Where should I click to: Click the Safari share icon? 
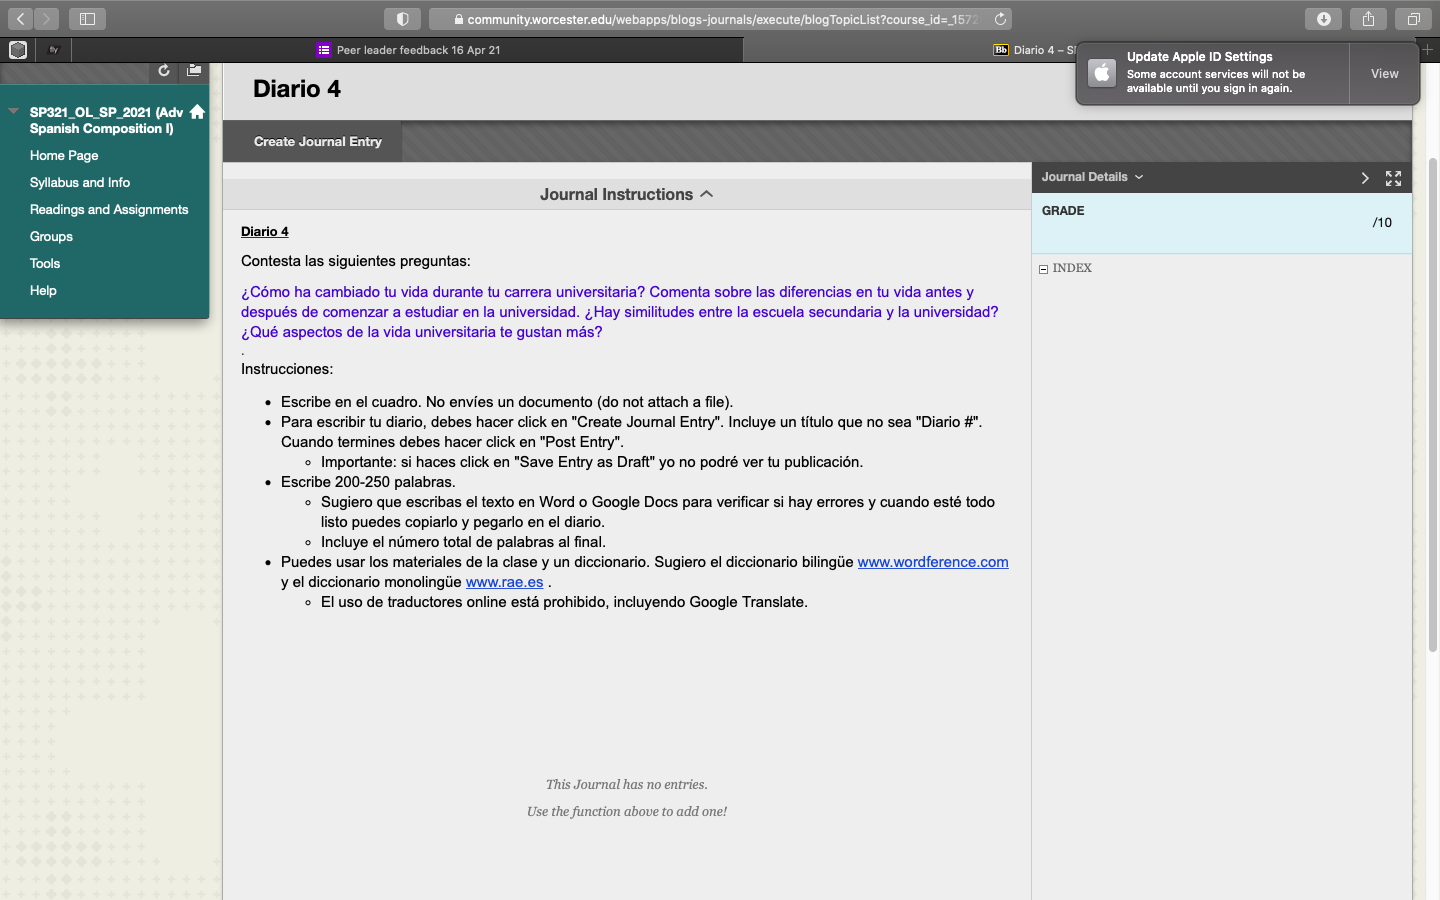(1368, 19)
